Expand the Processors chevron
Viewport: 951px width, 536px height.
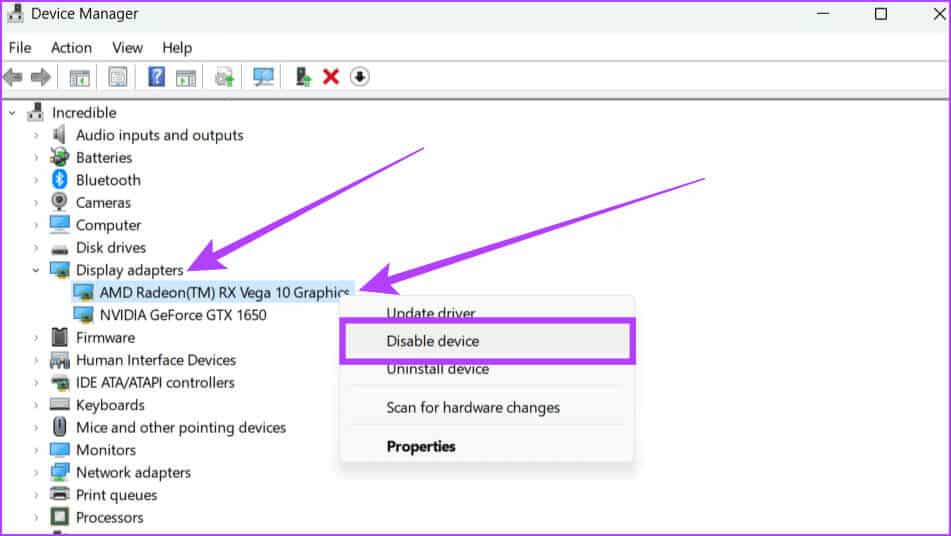pyautogui.click(x=36, y=518)
